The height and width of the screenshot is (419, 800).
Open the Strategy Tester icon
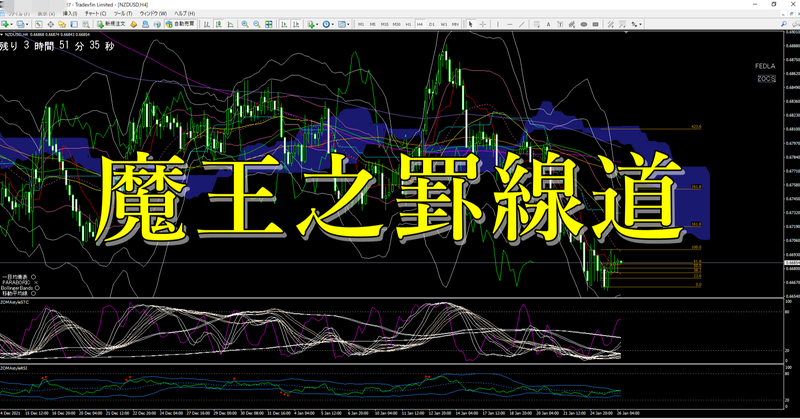86,24
